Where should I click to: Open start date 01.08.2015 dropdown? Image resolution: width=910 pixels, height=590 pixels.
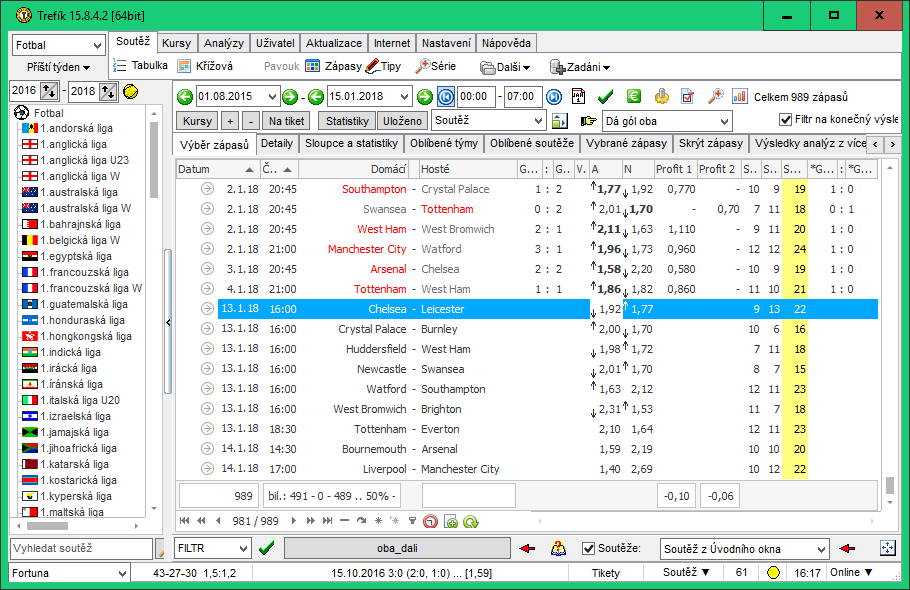click(x=272, y=97)
